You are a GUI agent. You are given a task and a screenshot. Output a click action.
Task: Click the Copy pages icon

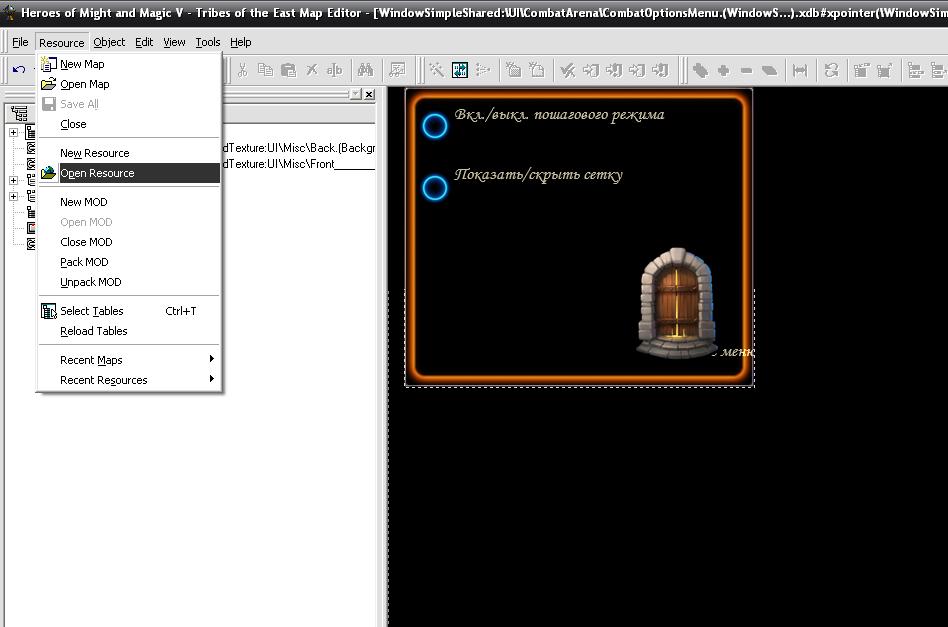pyautogui.click(x=265, y=70)
